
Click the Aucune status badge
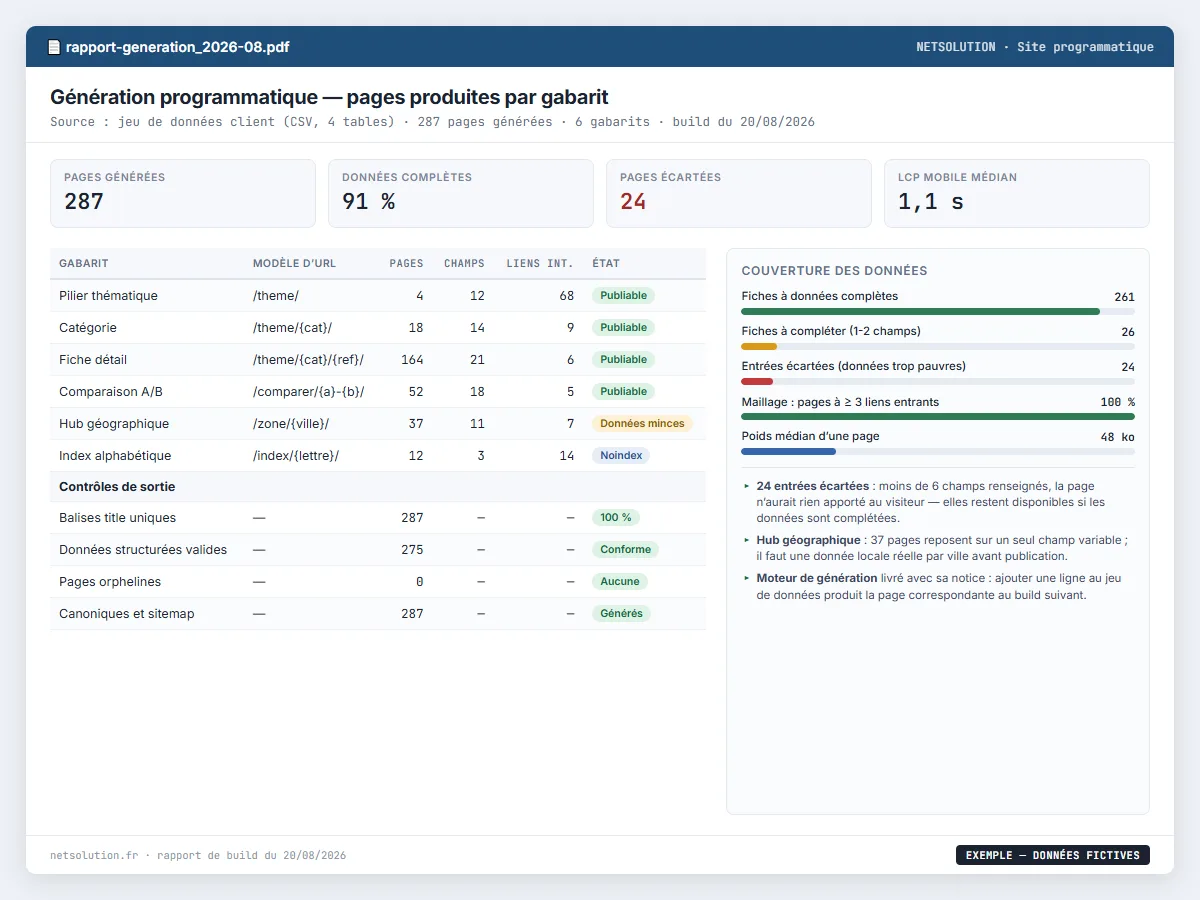click(x=620, y=582)
